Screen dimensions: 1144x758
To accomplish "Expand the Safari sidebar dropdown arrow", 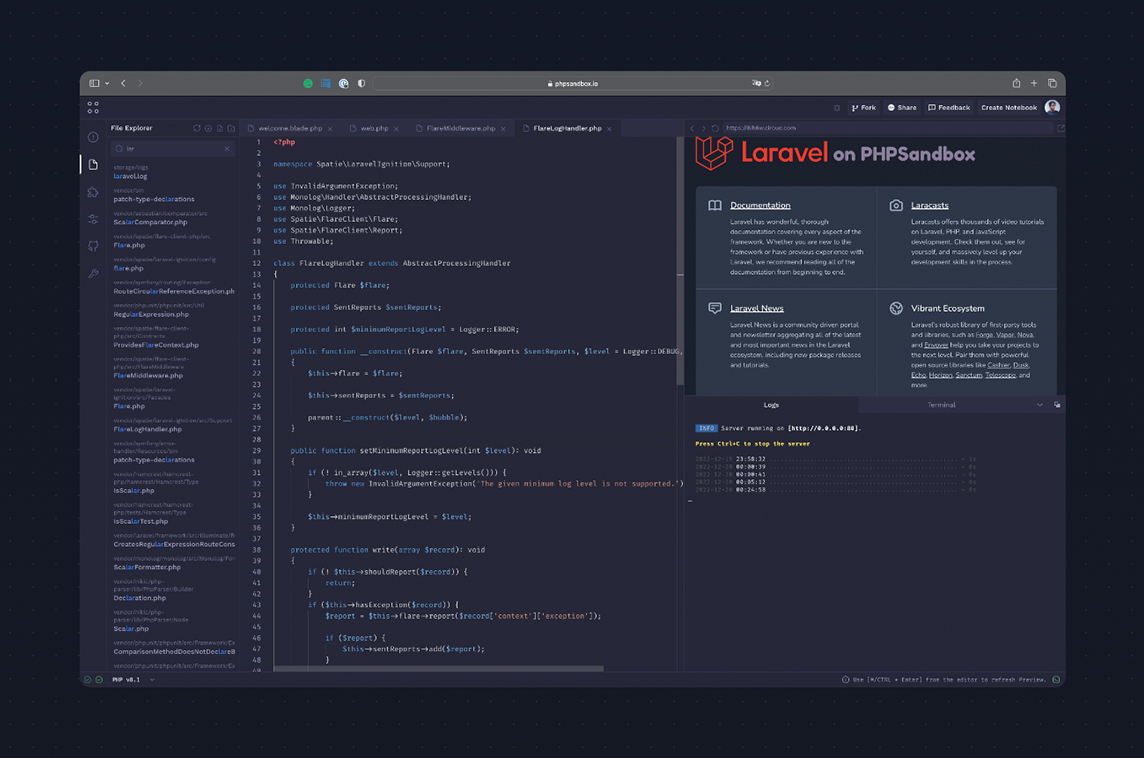I will pos(107,83).
